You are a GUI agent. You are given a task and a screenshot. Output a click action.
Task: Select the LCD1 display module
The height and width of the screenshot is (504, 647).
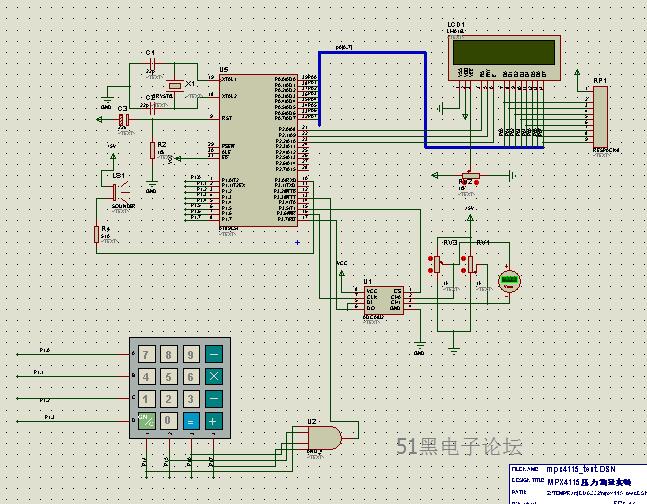(504, 58)
